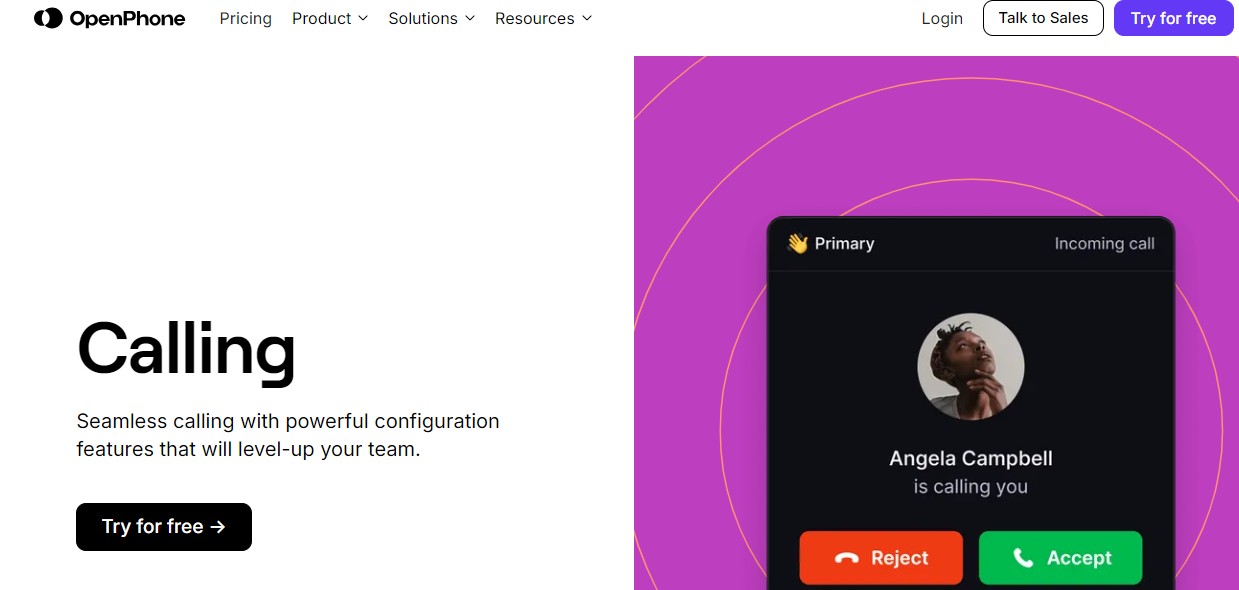Click the Angela Campbell caller name
The width and height of the screenshot is (1239, 590).
970,458
